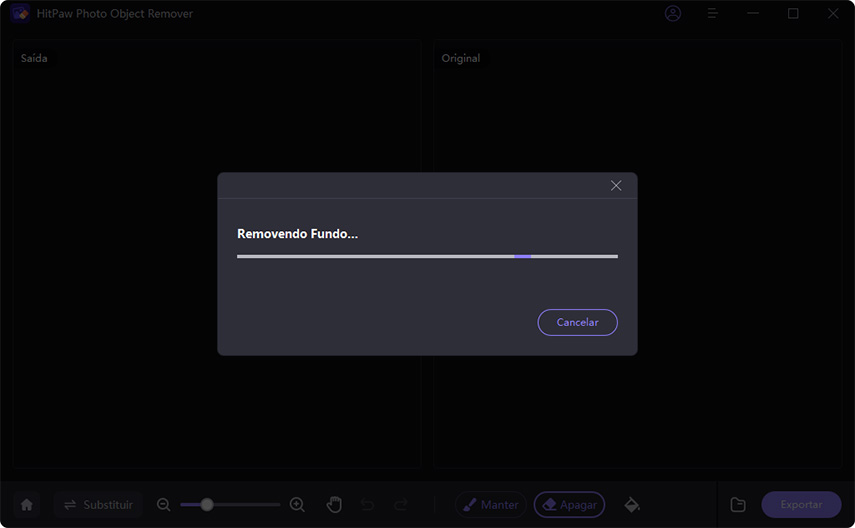
Task: Go to the home screen icon
Action: [27, 505]
